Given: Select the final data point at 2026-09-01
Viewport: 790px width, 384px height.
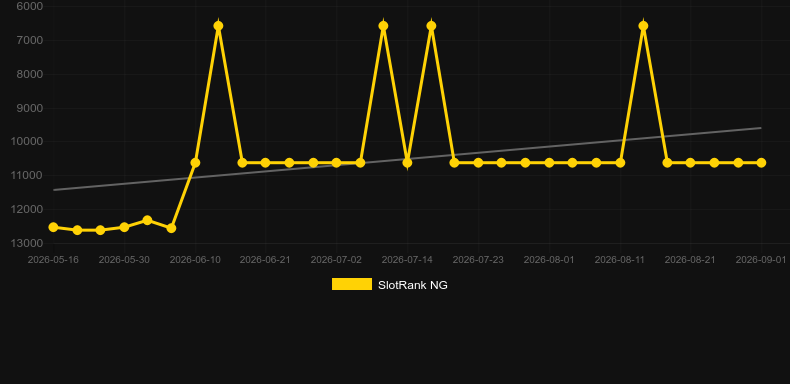Looking at the screenshot, I should coord(762,163).
